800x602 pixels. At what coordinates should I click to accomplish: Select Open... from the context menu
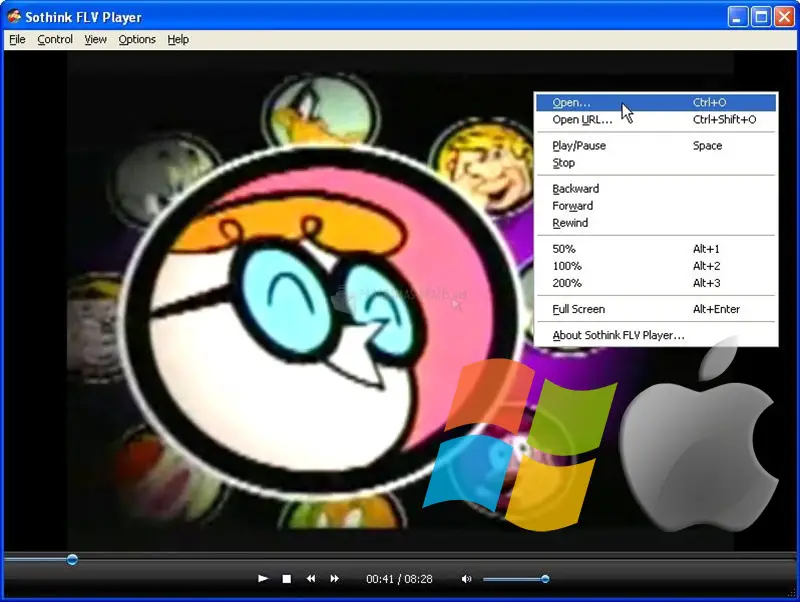[572, 103]
